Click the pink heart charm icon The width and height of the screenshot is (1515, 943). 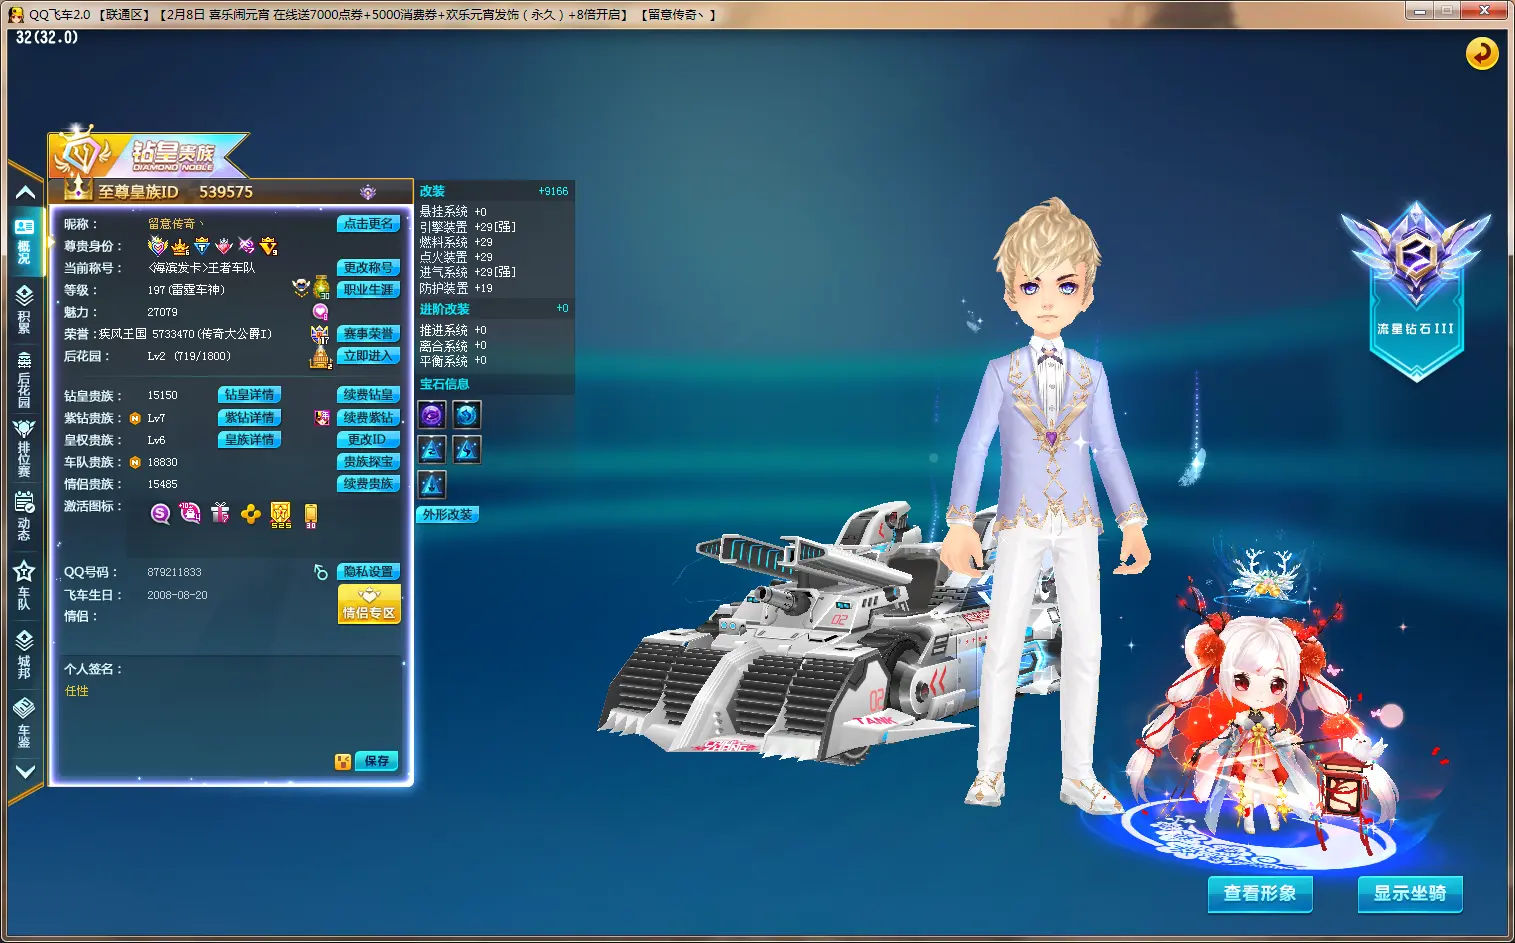coord(321,312)
